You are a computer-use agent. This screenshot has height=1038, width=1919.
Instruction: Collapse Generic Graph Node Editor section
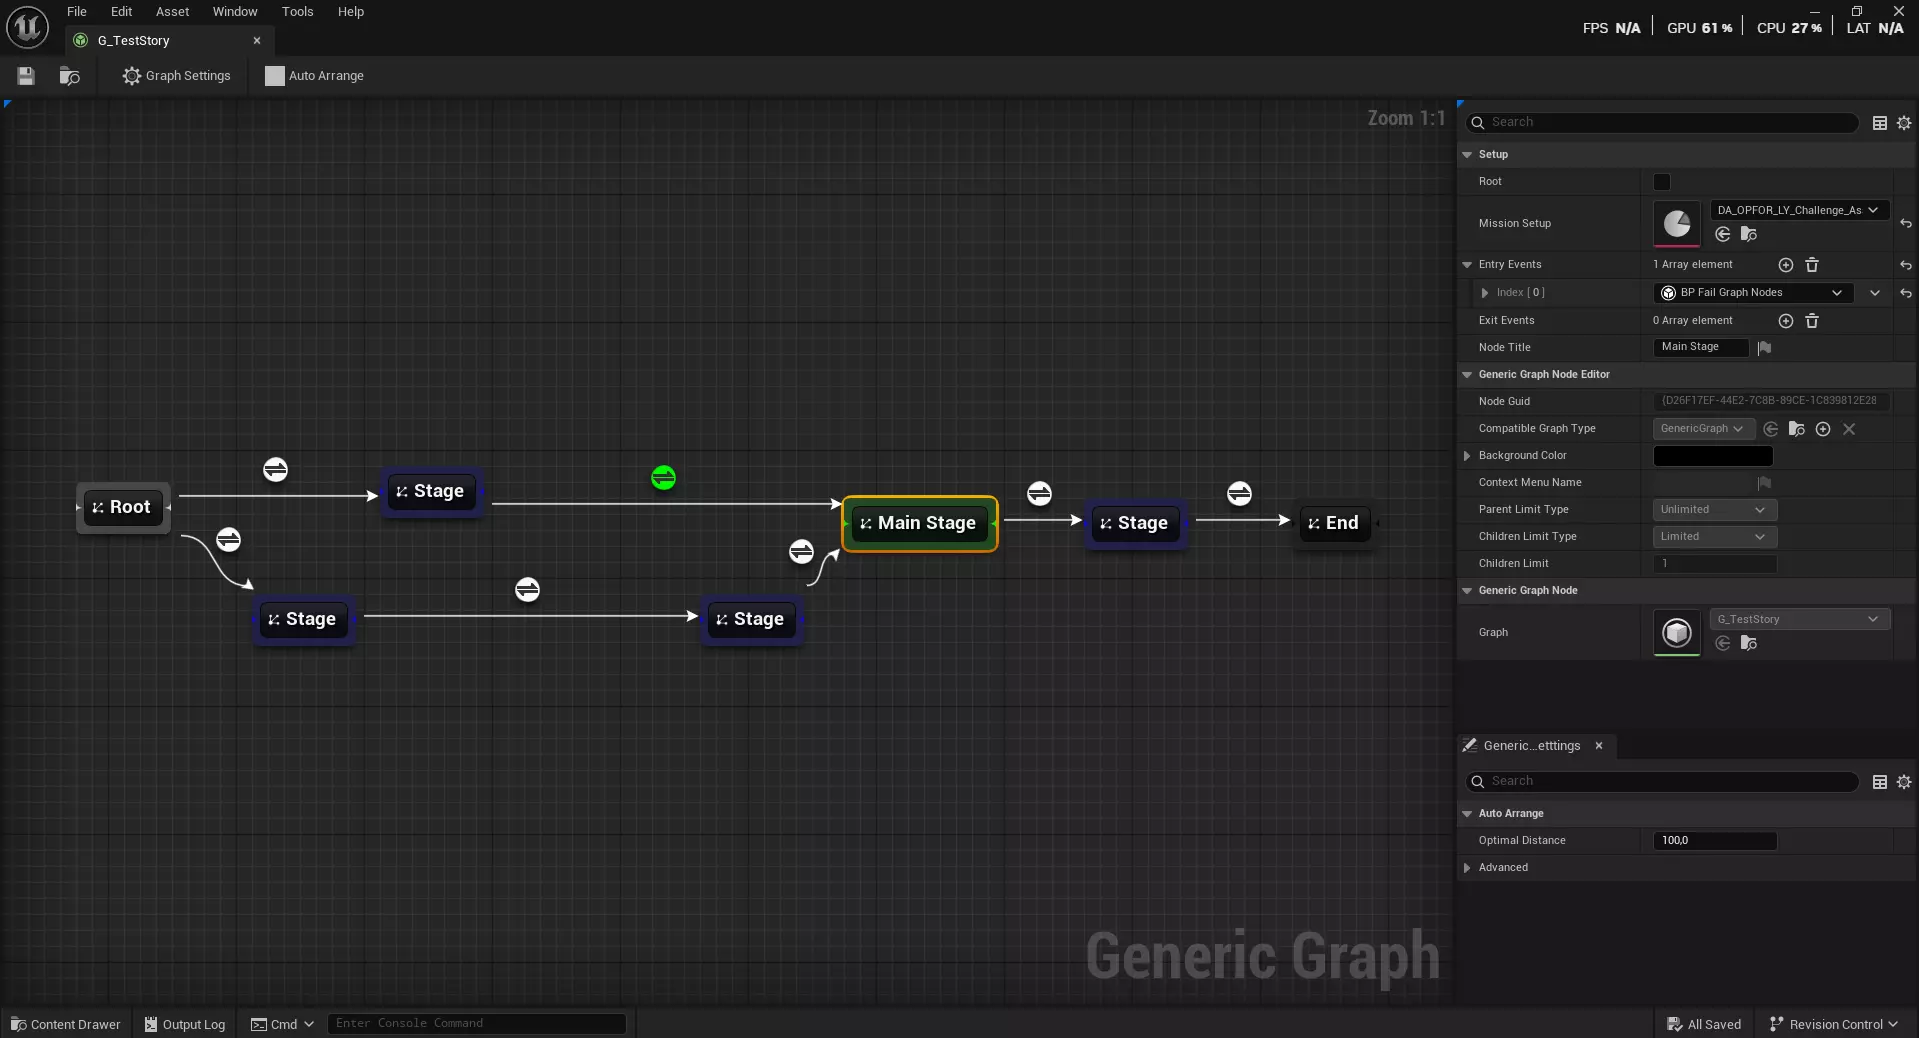tap(1467, 375)
